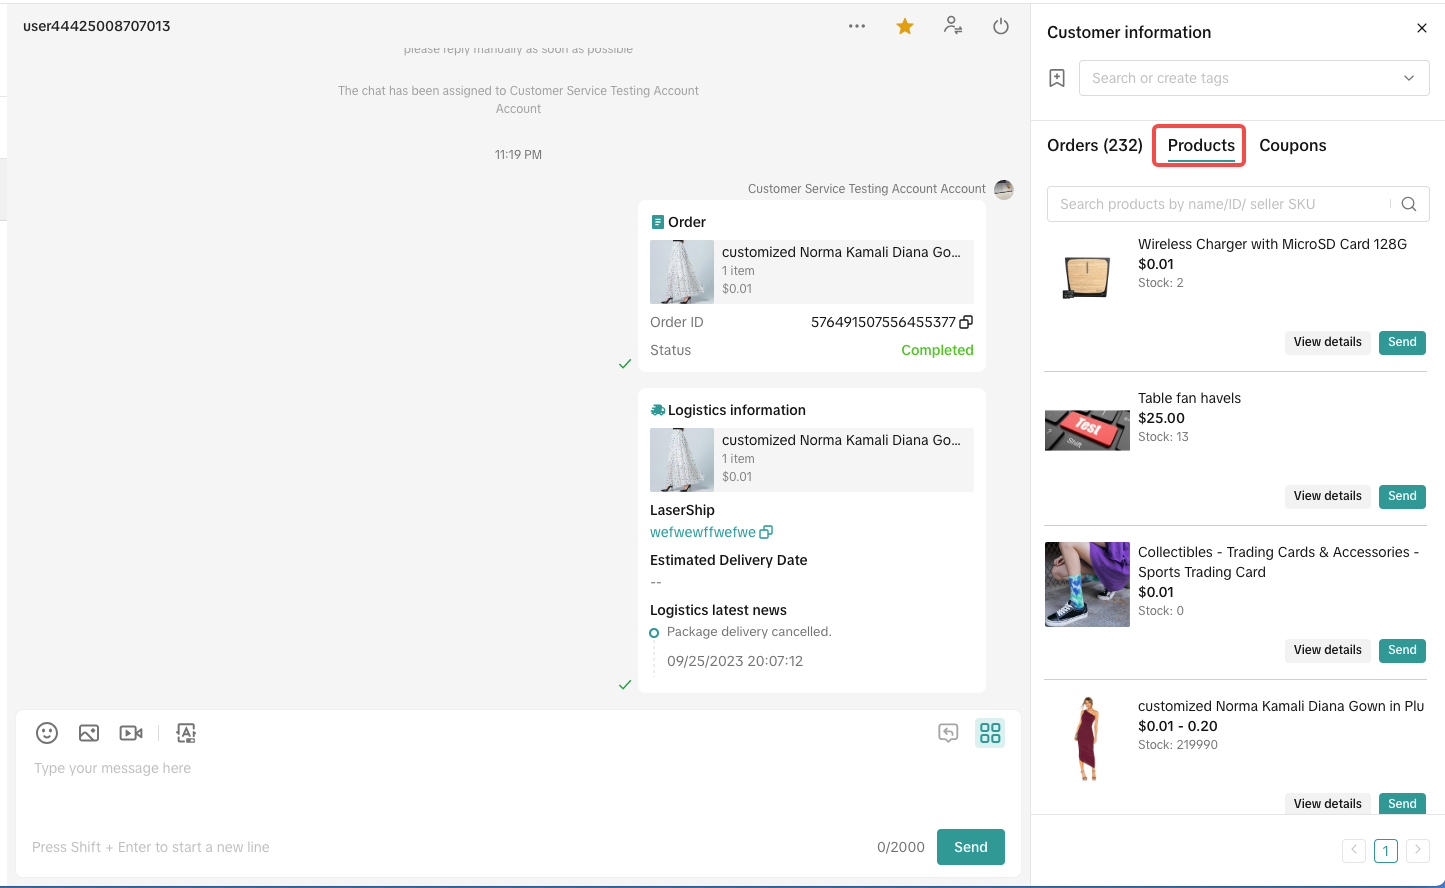Open quick replies icon above message box
The height and width of the screenshot is (888, 1445).
(x=948, y=733)
